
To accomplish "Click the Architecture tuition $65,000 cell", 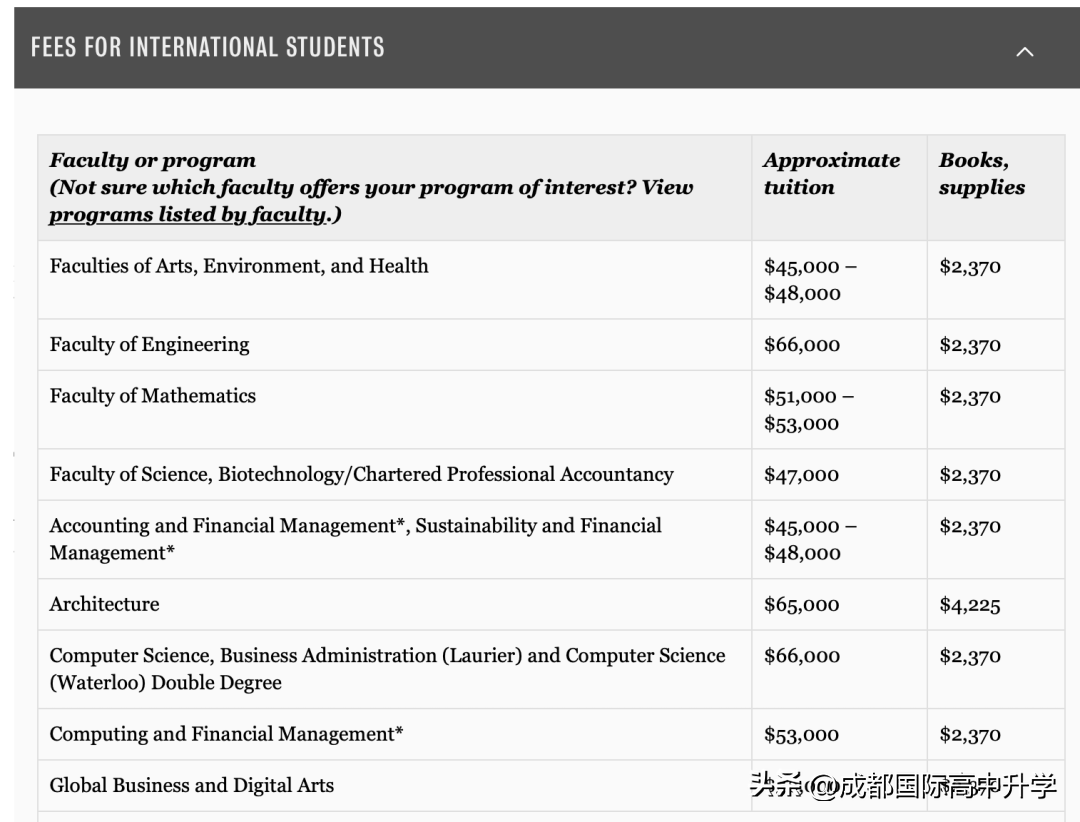I will click(802, 605).
